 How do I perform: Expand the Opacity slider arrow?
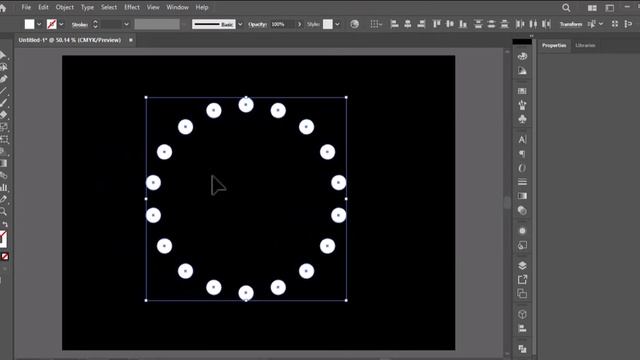[x=299, y=24]
